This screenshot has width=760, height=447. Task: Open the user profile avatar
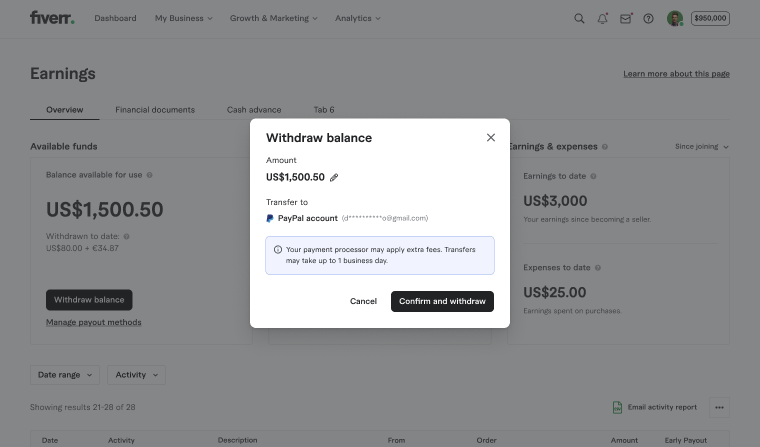click(x=675, y=18)
